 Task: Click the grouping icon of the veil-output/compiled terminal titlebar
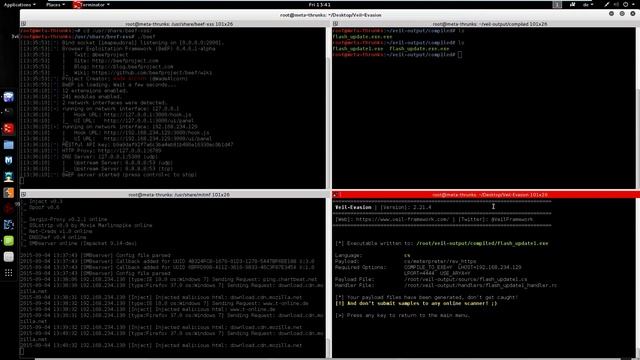335,24
